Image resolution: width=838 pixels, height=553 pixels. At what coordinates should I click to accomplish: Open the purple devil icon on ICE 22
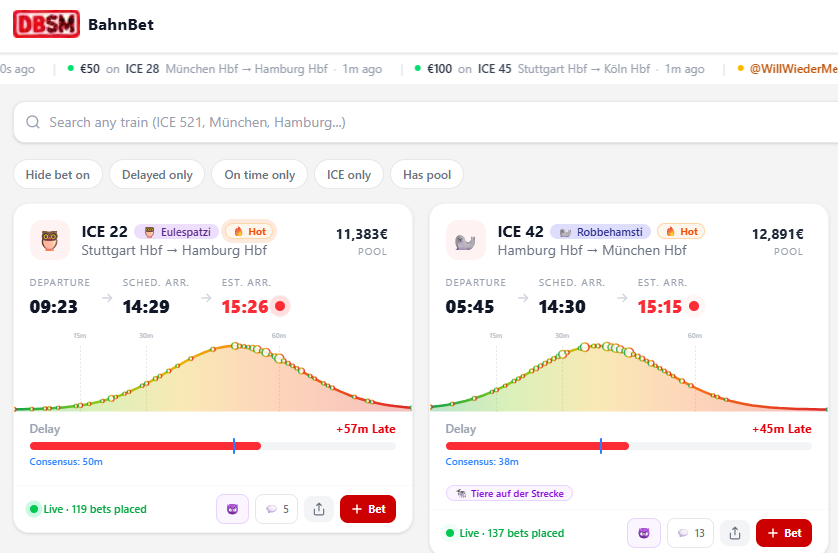[232, 509]
